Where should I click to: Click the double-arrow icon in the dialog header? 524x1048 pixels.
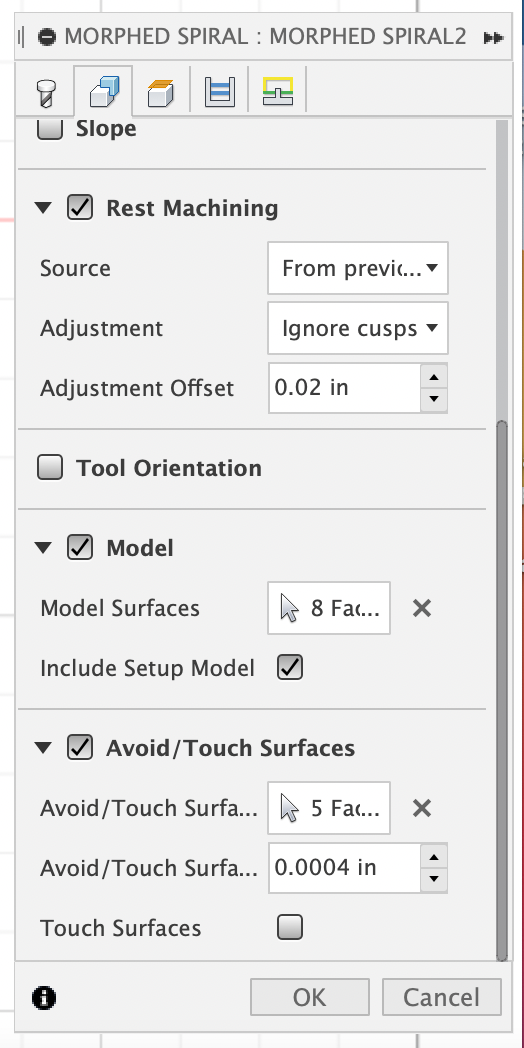point(493,37)
